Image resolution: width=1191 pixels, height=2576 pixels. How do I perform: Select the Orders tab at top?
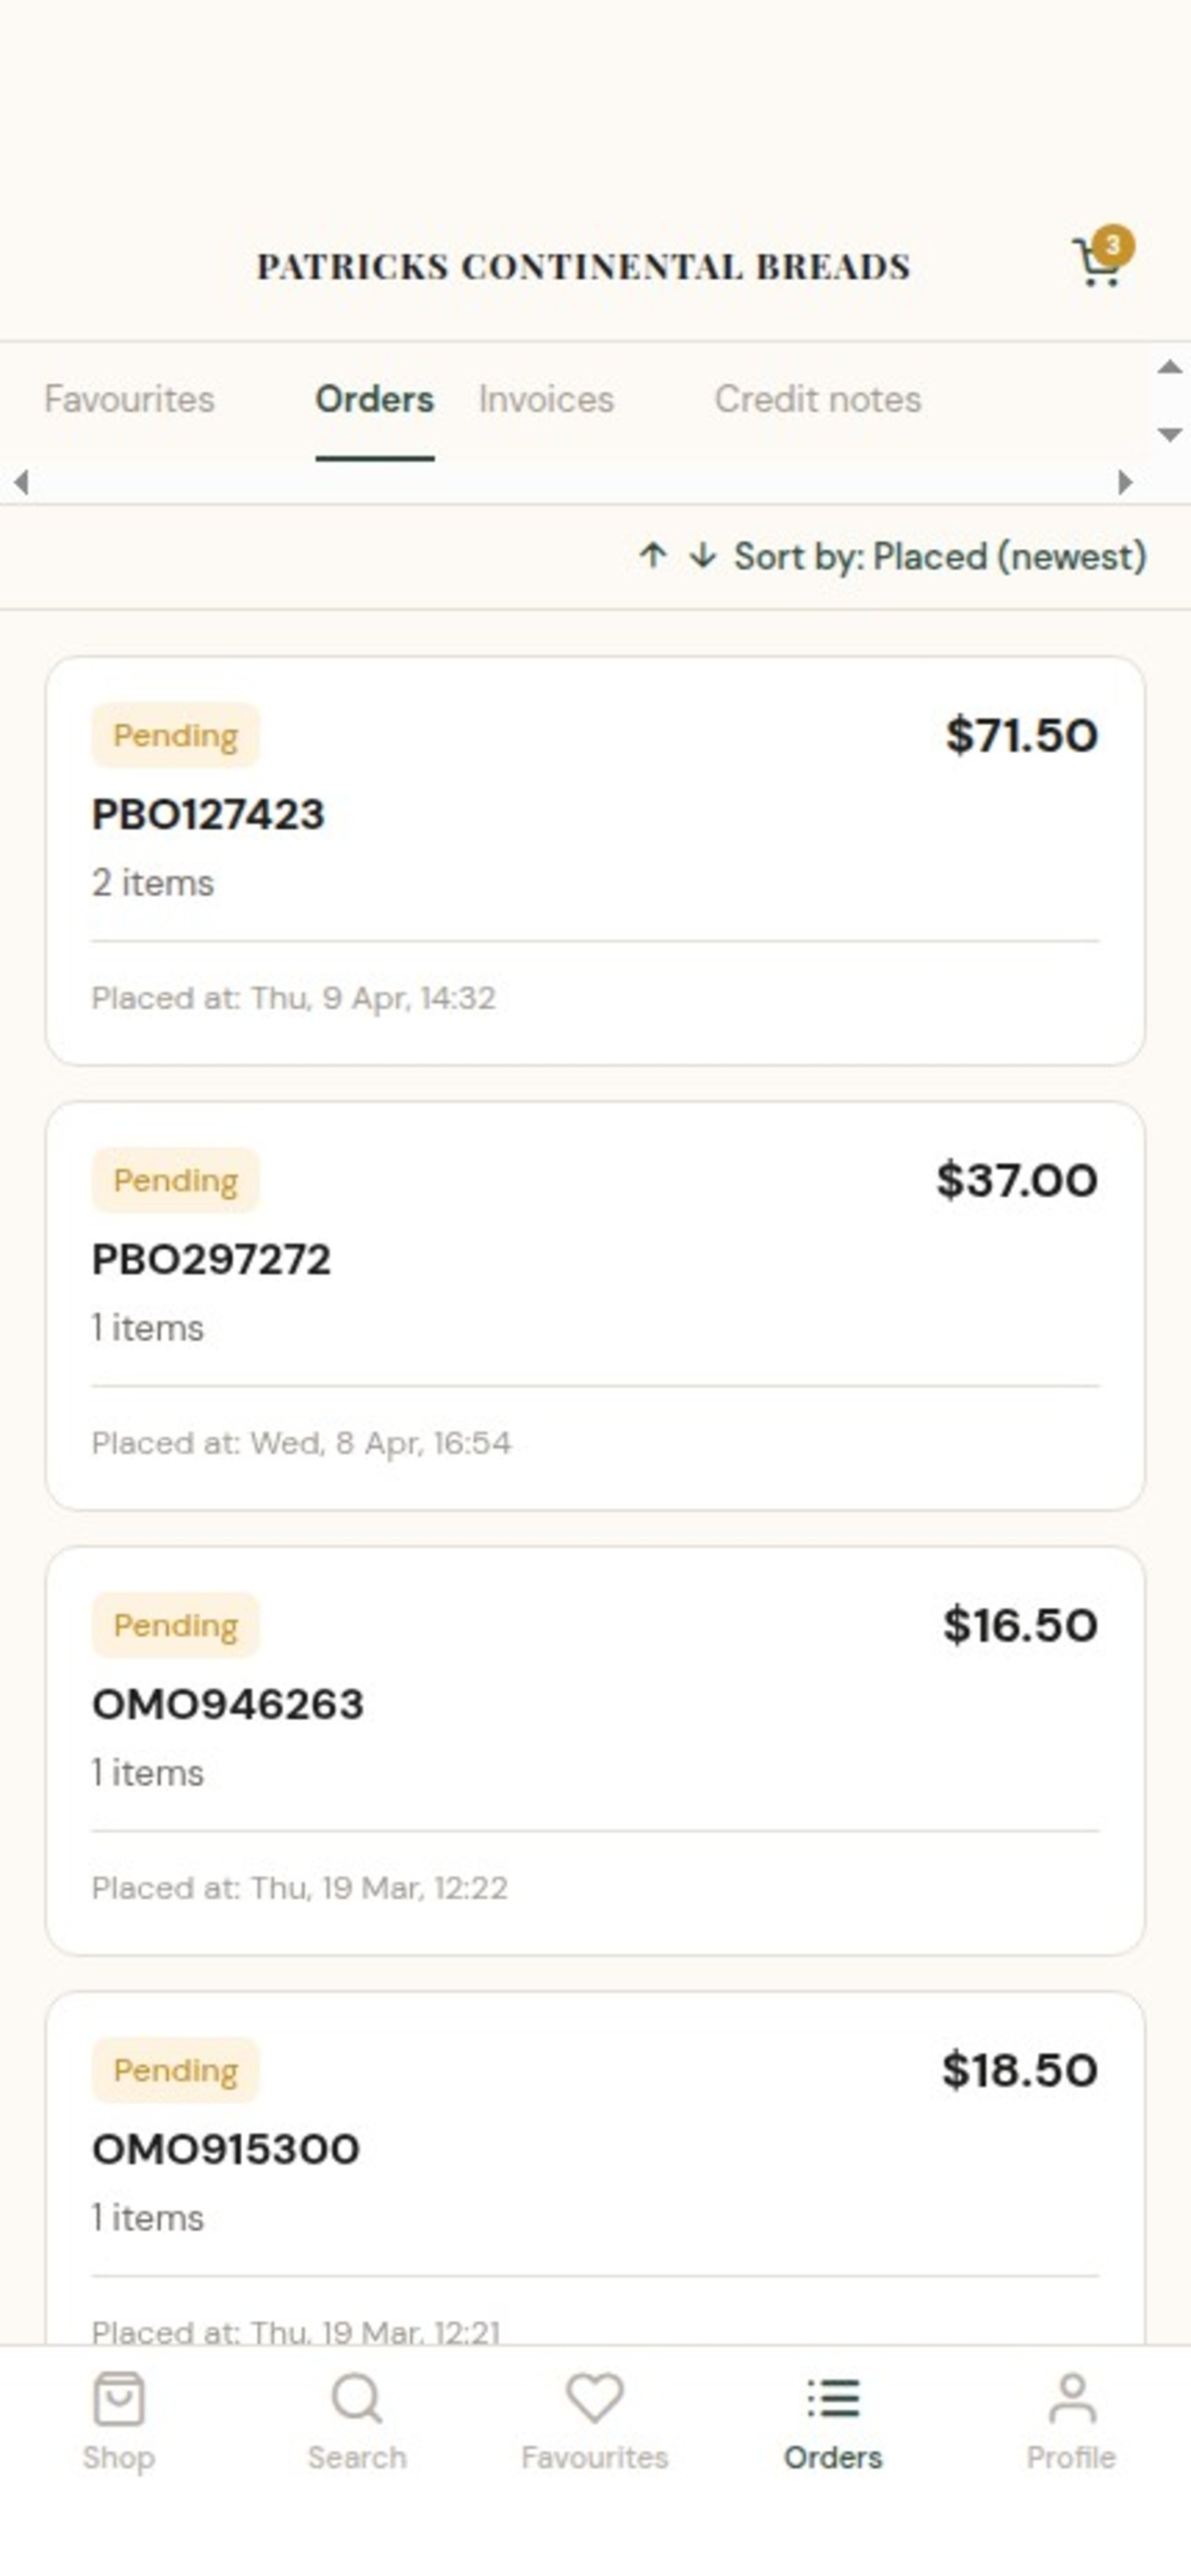374,399
